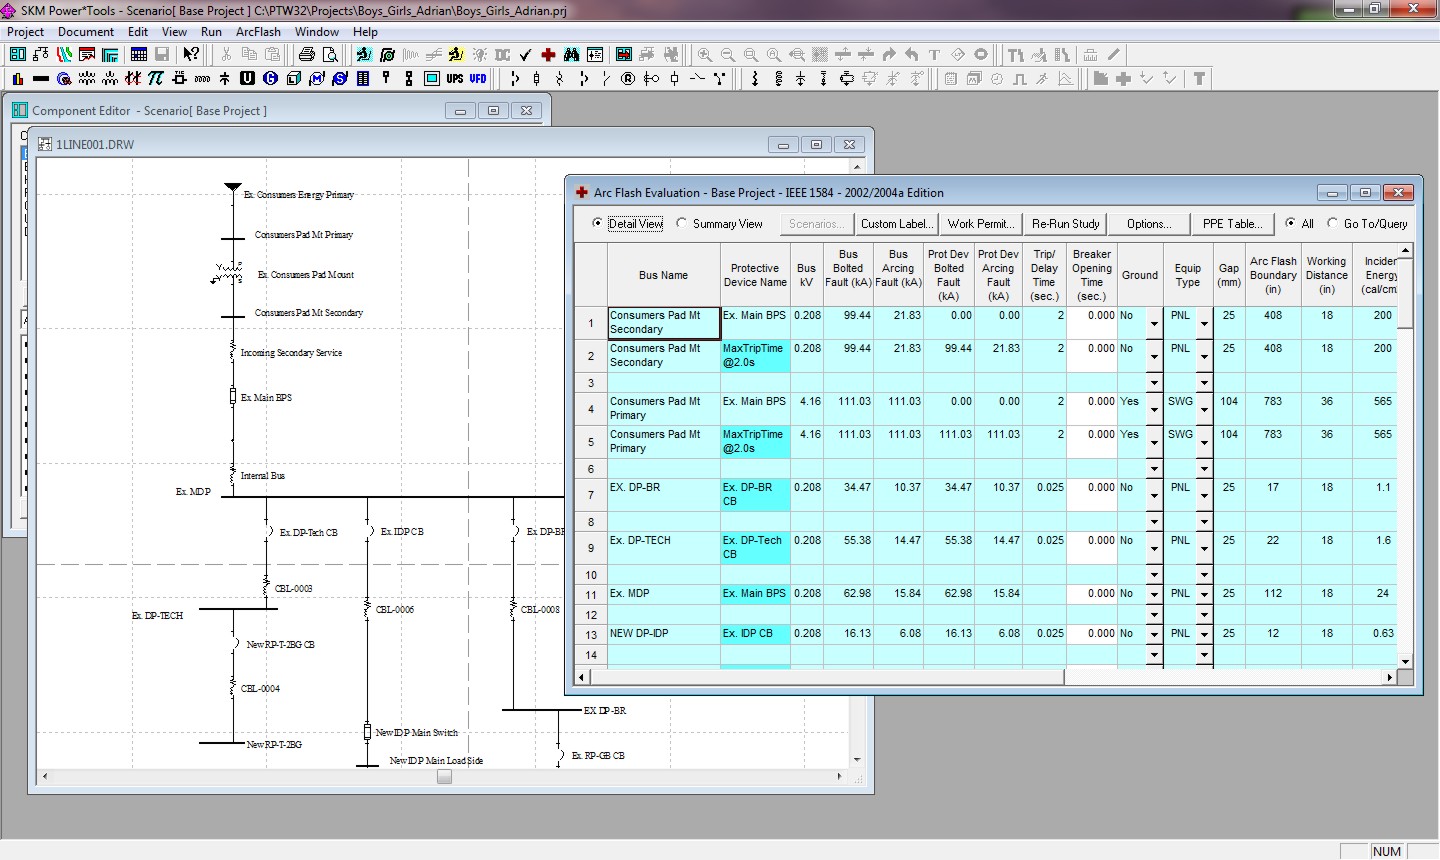This screenshot has width=1440, height=860.
Task: Select the 3D box component icon
Action: click(x=294, y=78)
